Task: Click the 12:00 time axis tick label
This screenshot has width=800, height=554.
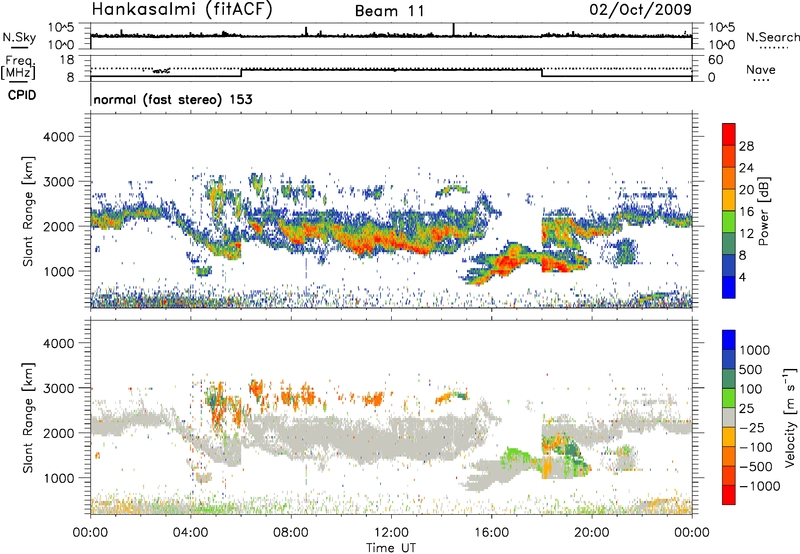Action: 391,533
